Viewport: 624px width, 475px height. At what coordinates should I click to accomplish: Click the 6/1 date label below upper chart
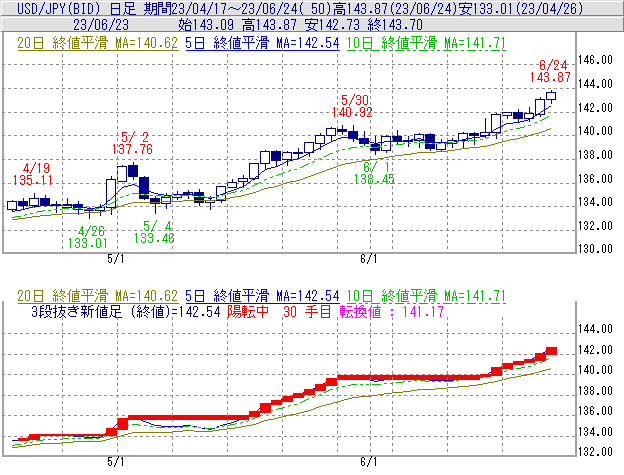(x=369, y=259)
